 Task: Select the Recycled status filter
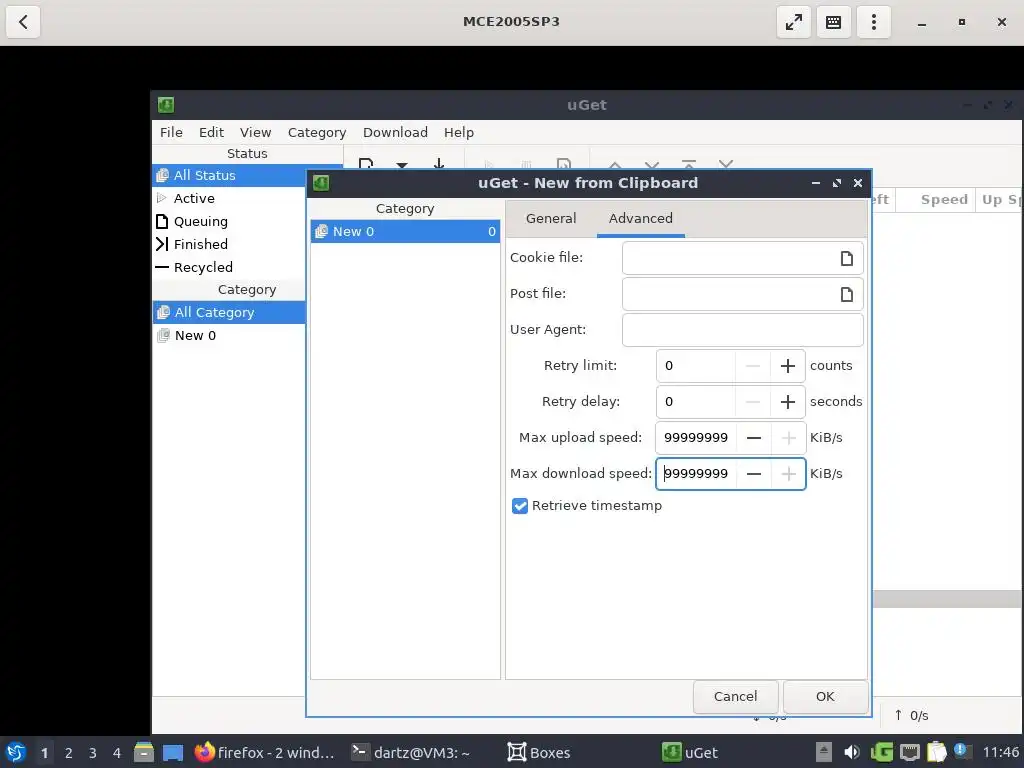(x=229, y=267)
